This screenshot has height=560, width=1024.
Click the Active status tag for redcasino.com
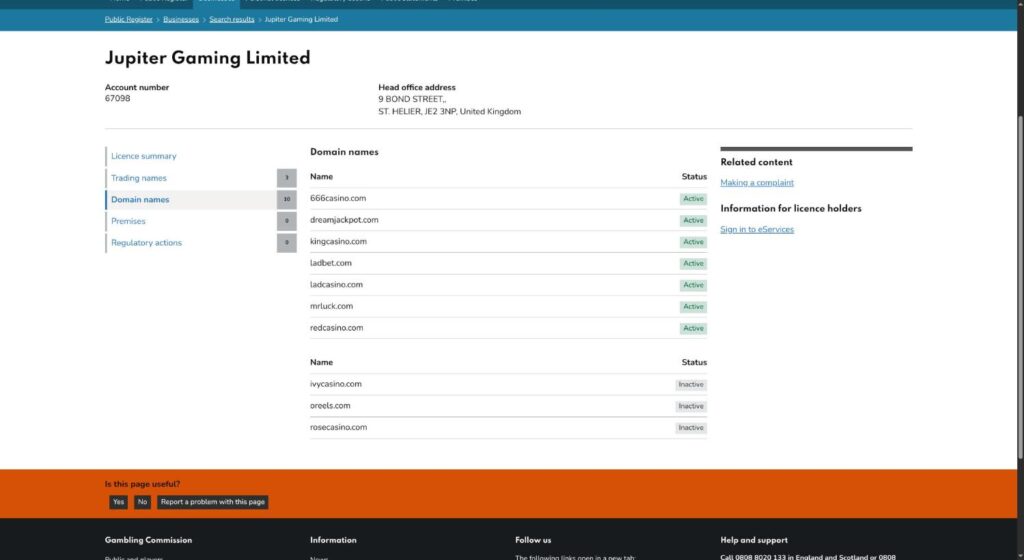(693, 328)
